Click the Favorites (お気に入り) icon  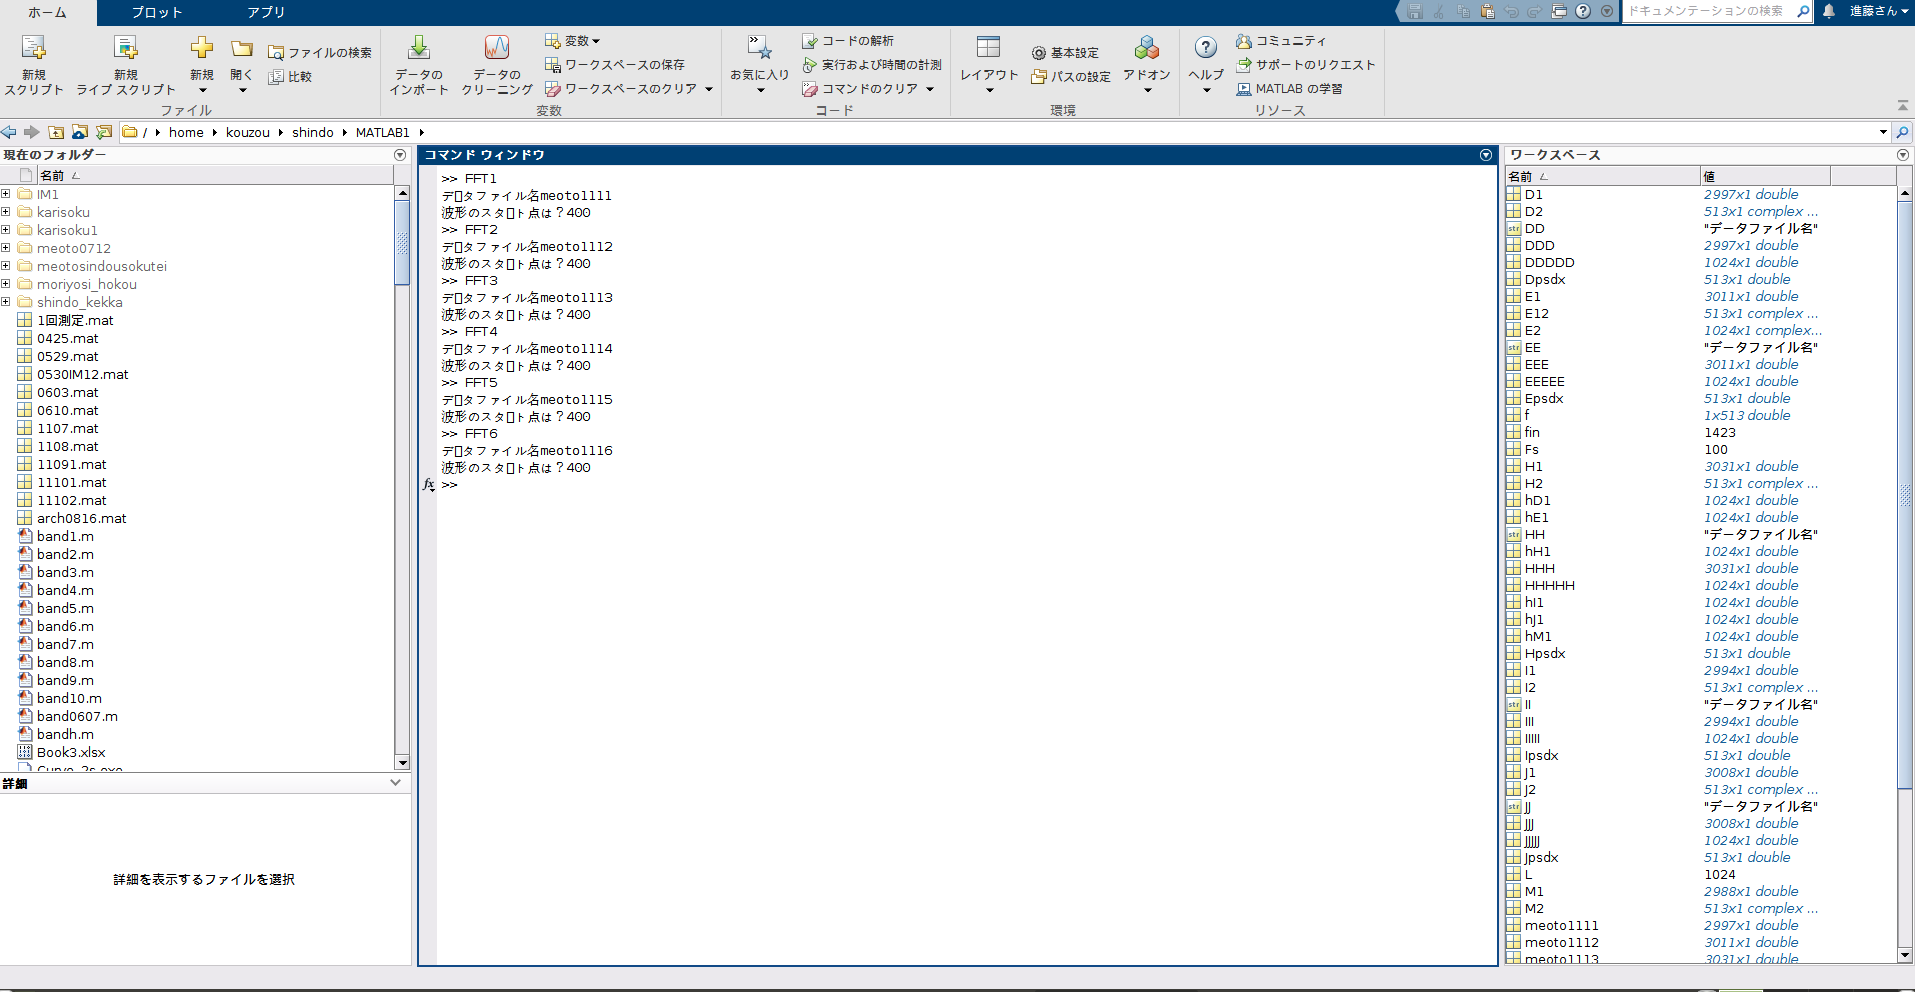click(759, 48)
